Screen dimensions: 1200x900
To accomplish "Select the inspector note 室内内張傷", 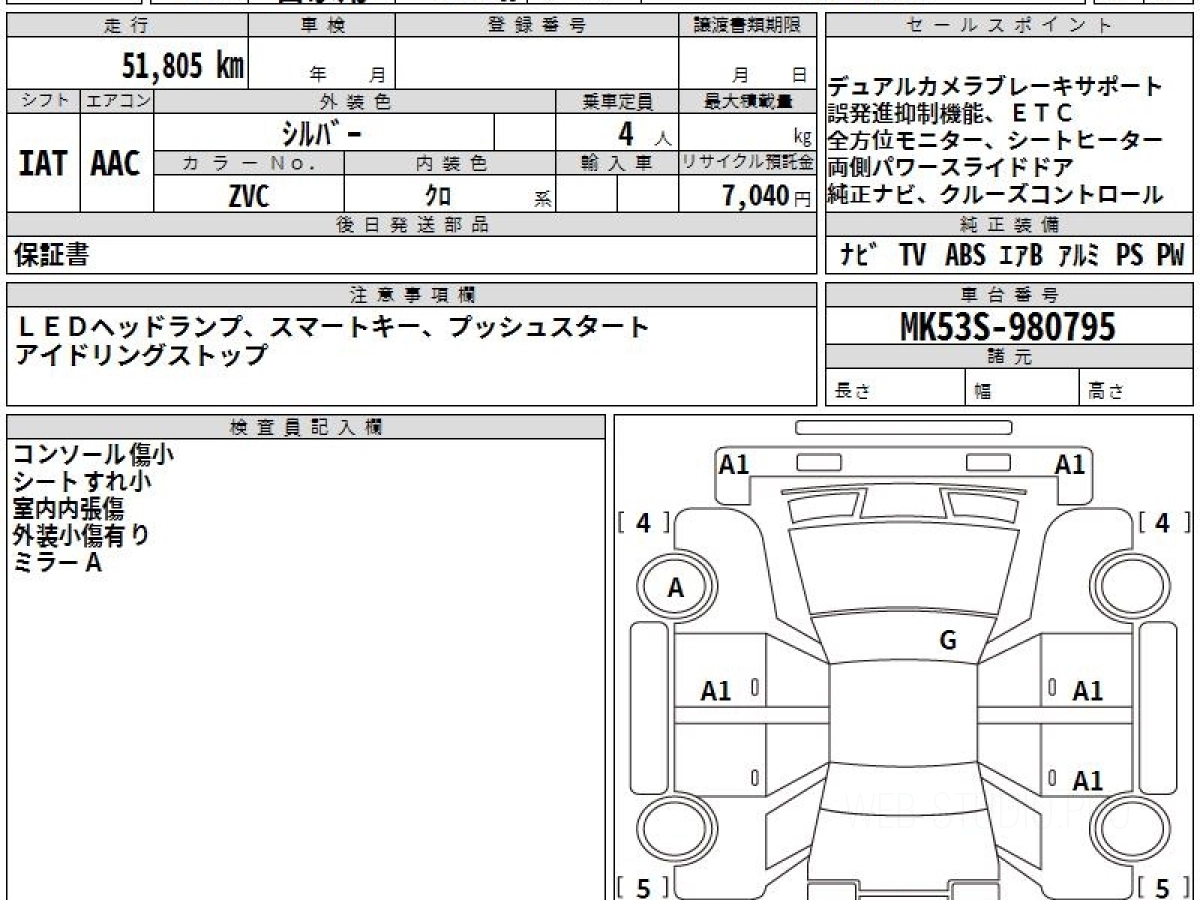I will (68, 509).
